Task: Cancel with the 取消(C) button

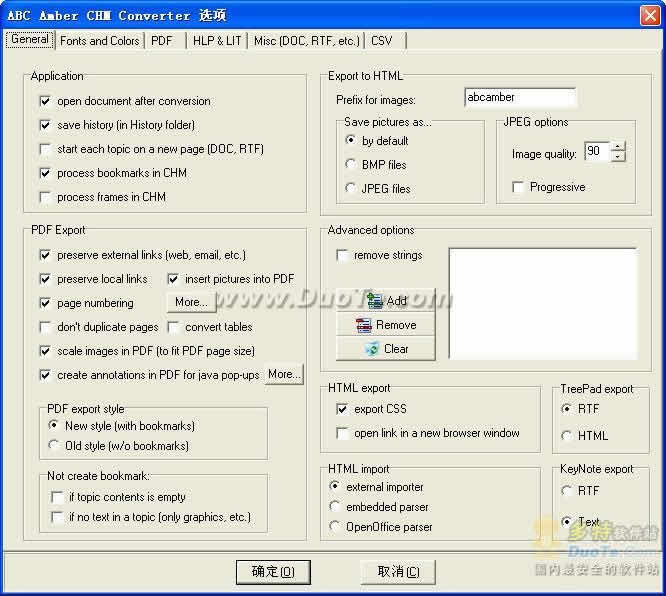Action: (398, 572)
